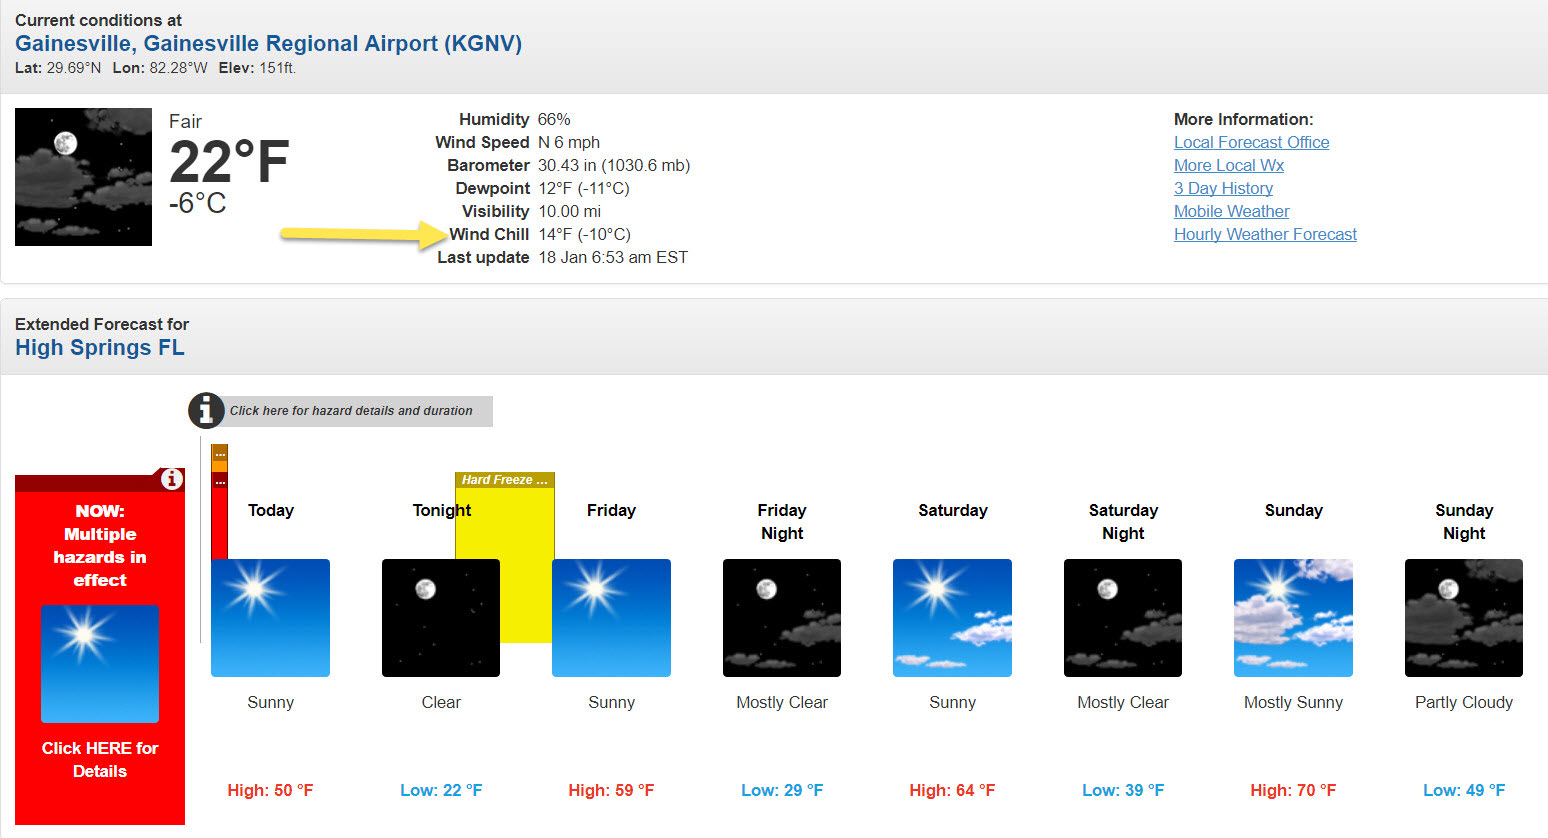Click the Hard Freeze hazard label
Screen dimensions: 1548x838
point(504,480)
